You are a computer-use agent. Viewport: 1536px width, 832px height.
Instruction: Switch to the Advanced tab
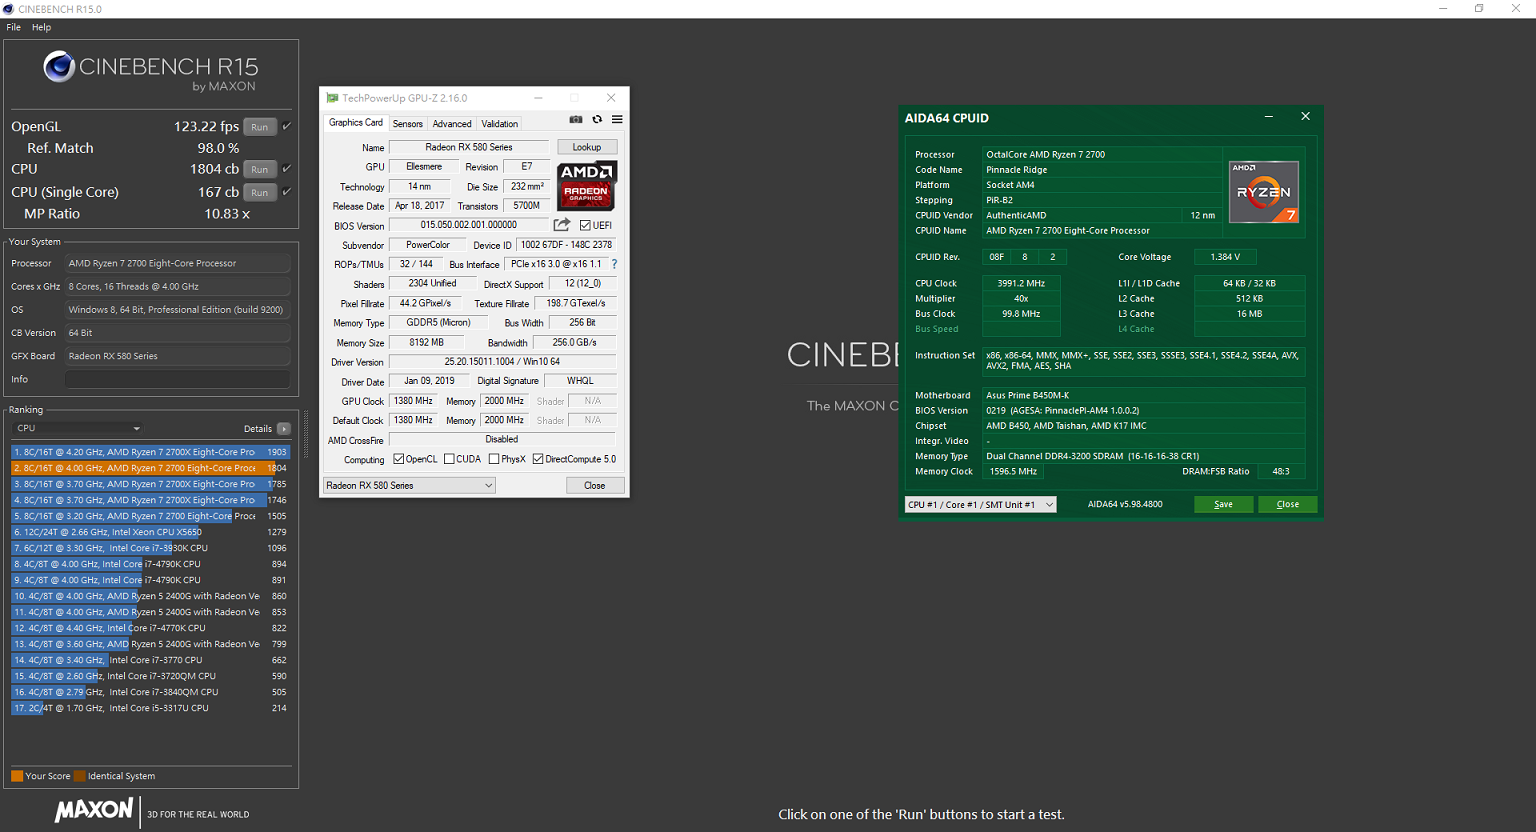[452, 124]
